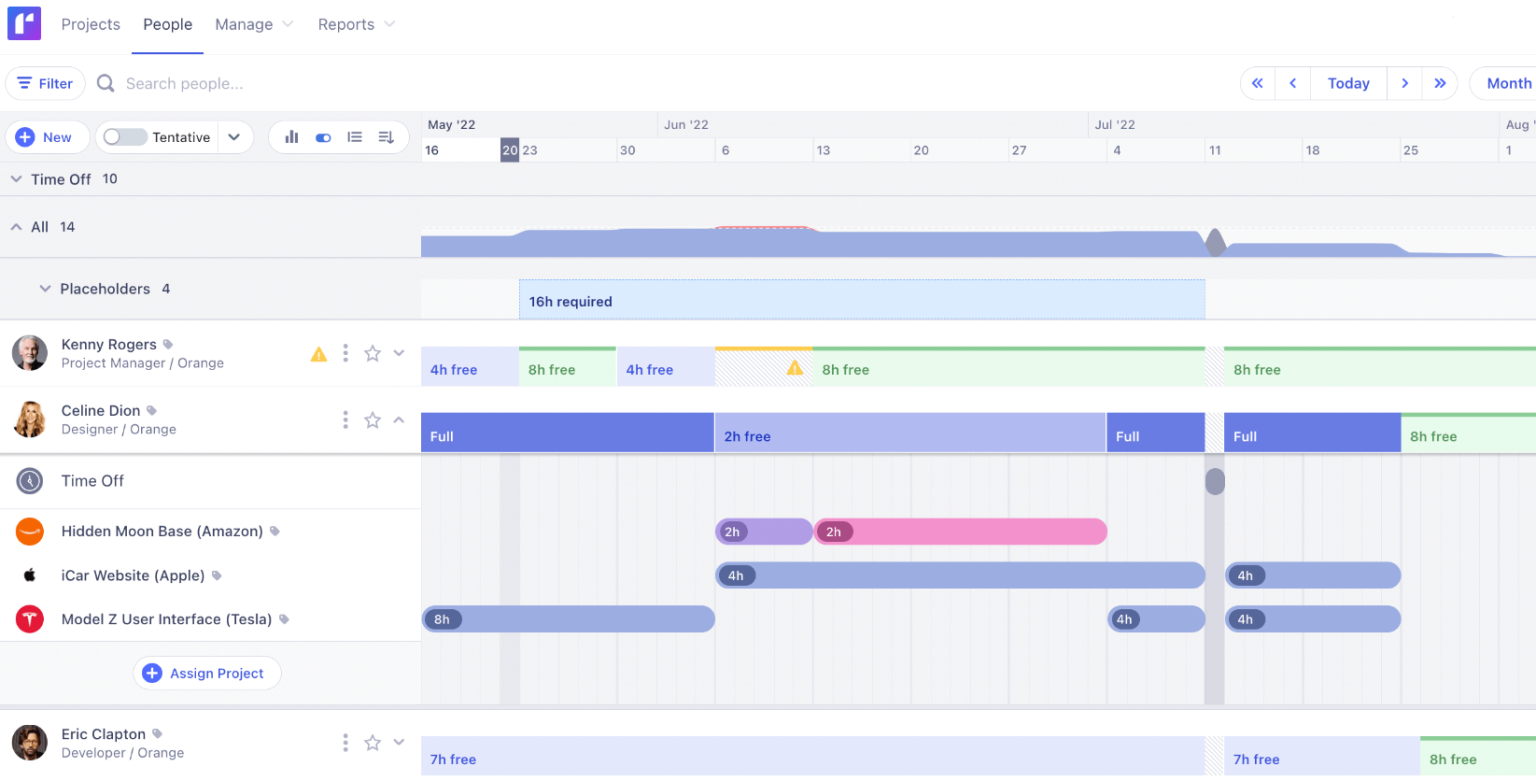Open Kenny Rogers' warning indicator
1536x781 pixels.
(318, 353)
